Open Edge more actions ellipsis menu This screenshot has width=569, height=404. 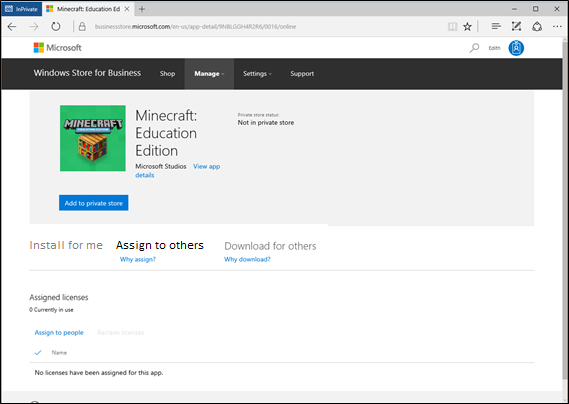point(557,26)
